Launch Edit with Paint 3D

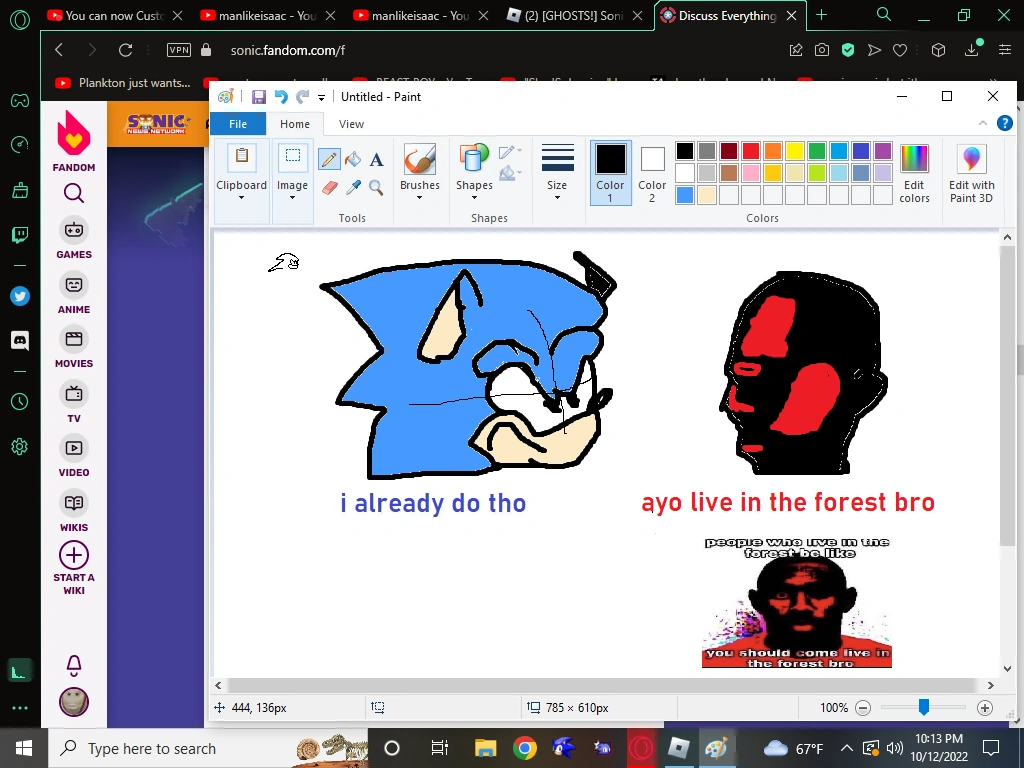971,172
